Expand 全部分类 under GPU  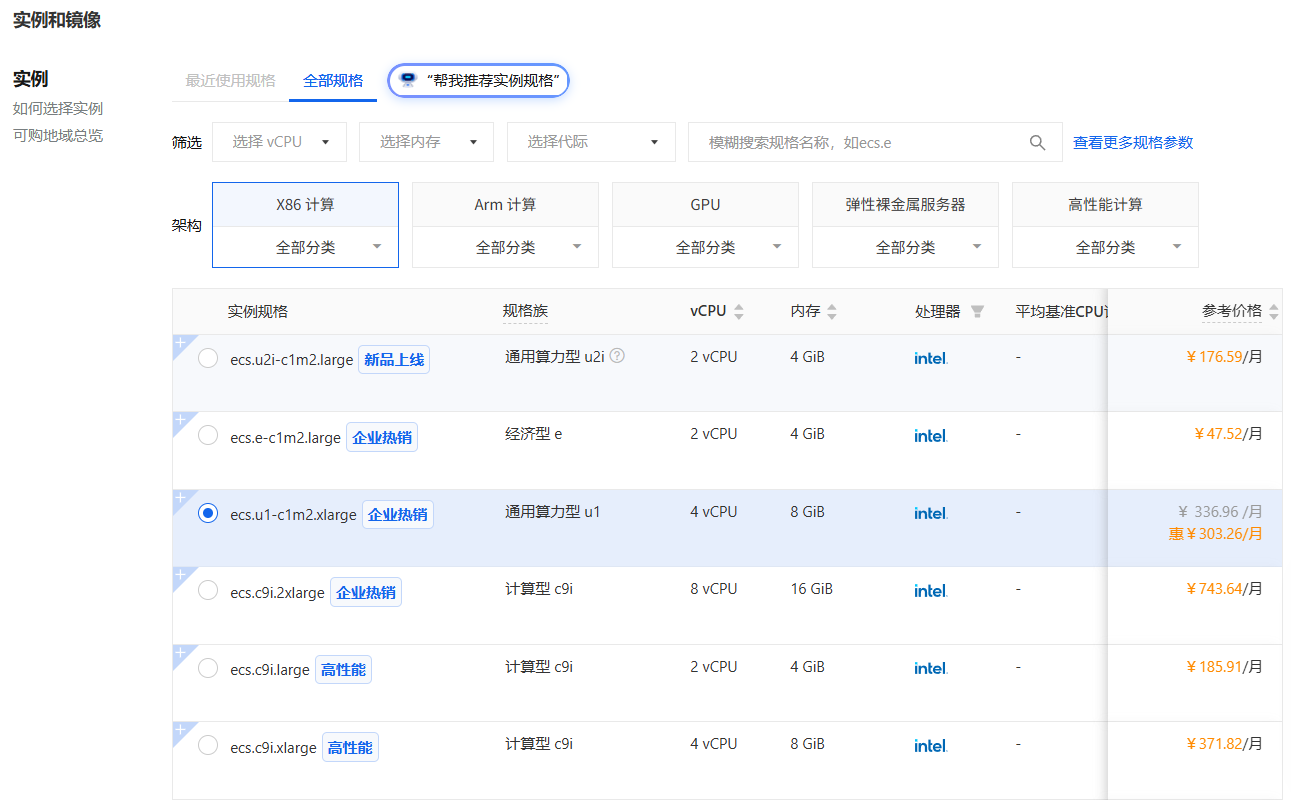tap(705, 247)
